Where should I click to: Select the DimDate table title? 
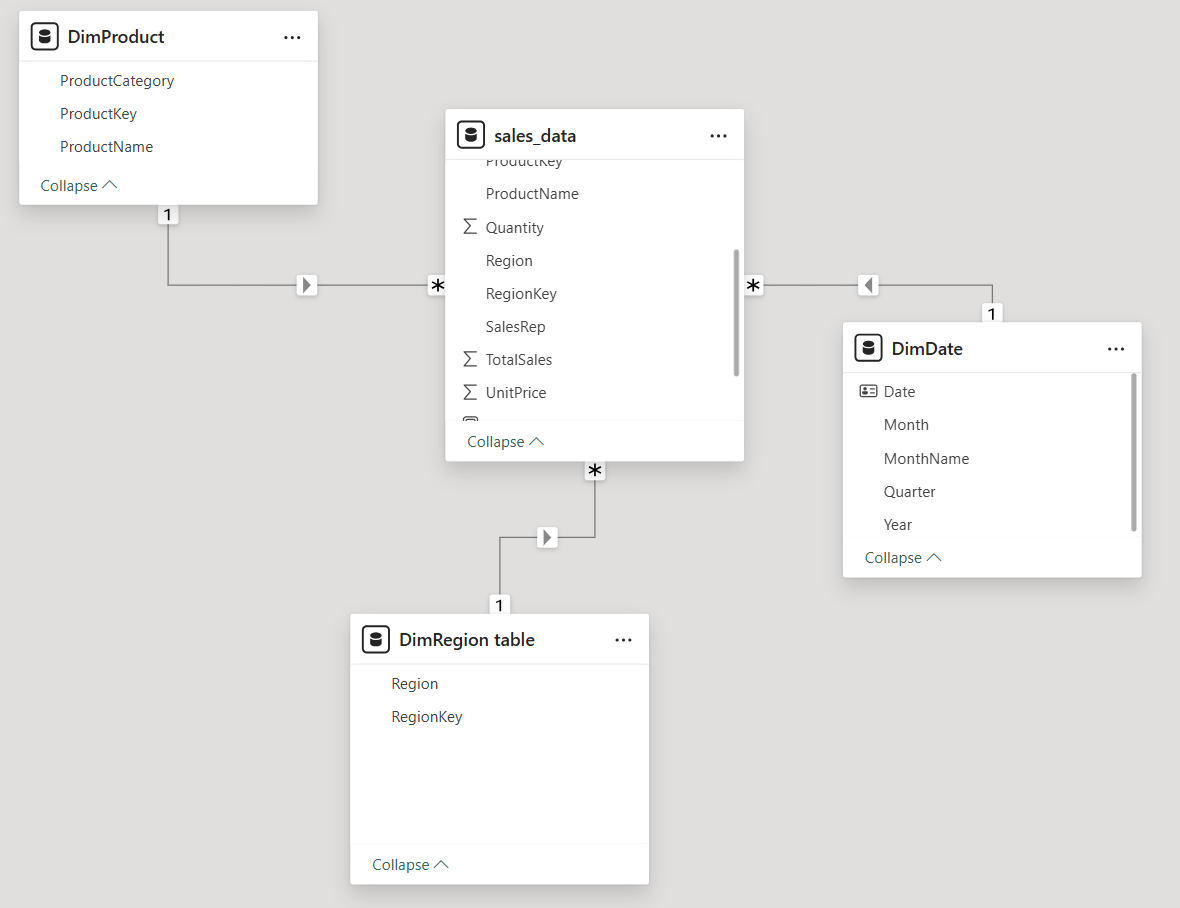click(927, 349)
